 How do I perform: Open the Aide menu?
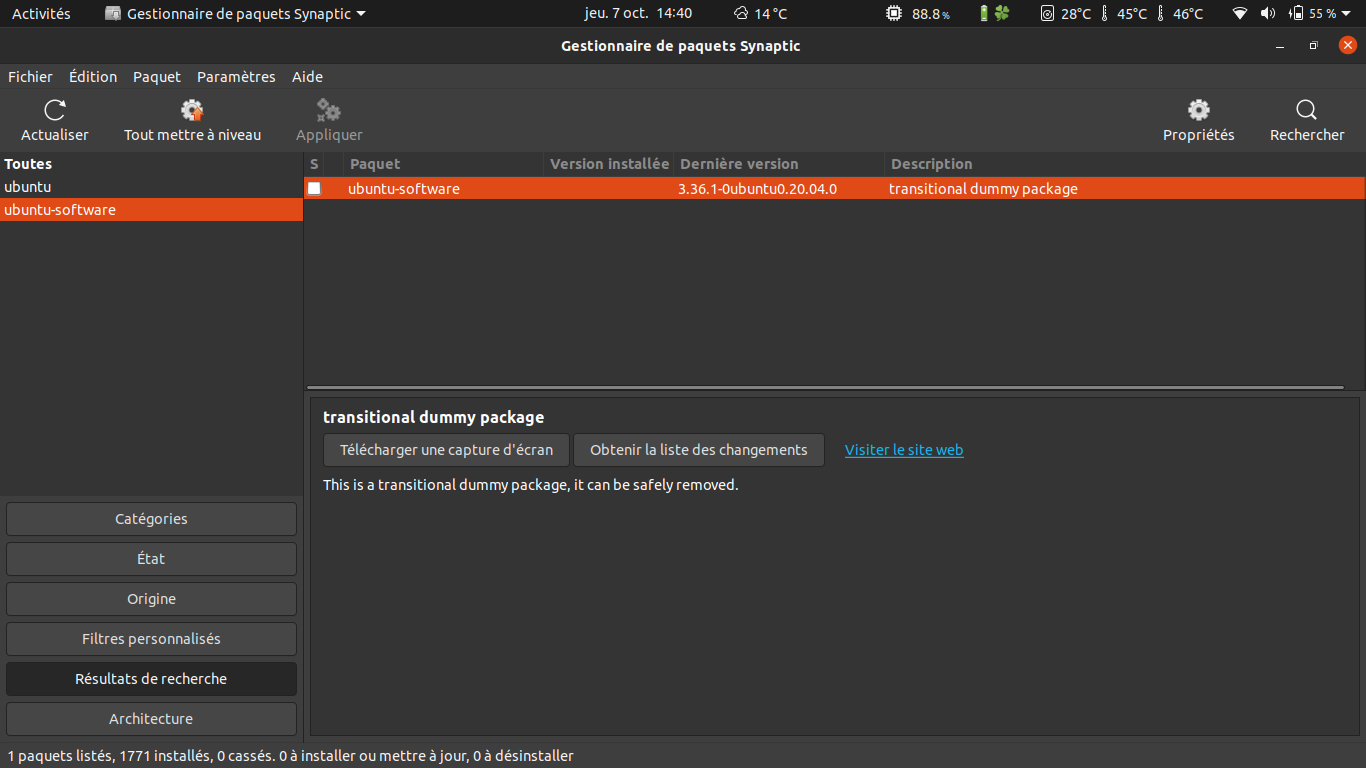307,77
